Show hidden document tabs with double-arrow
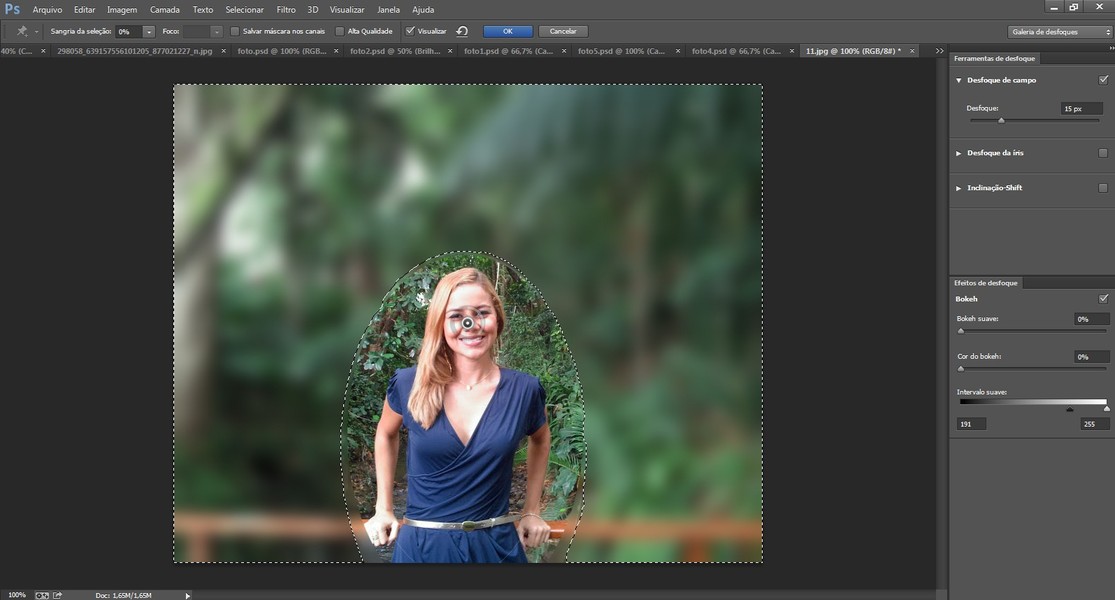1115x600 pixels. 939,51
